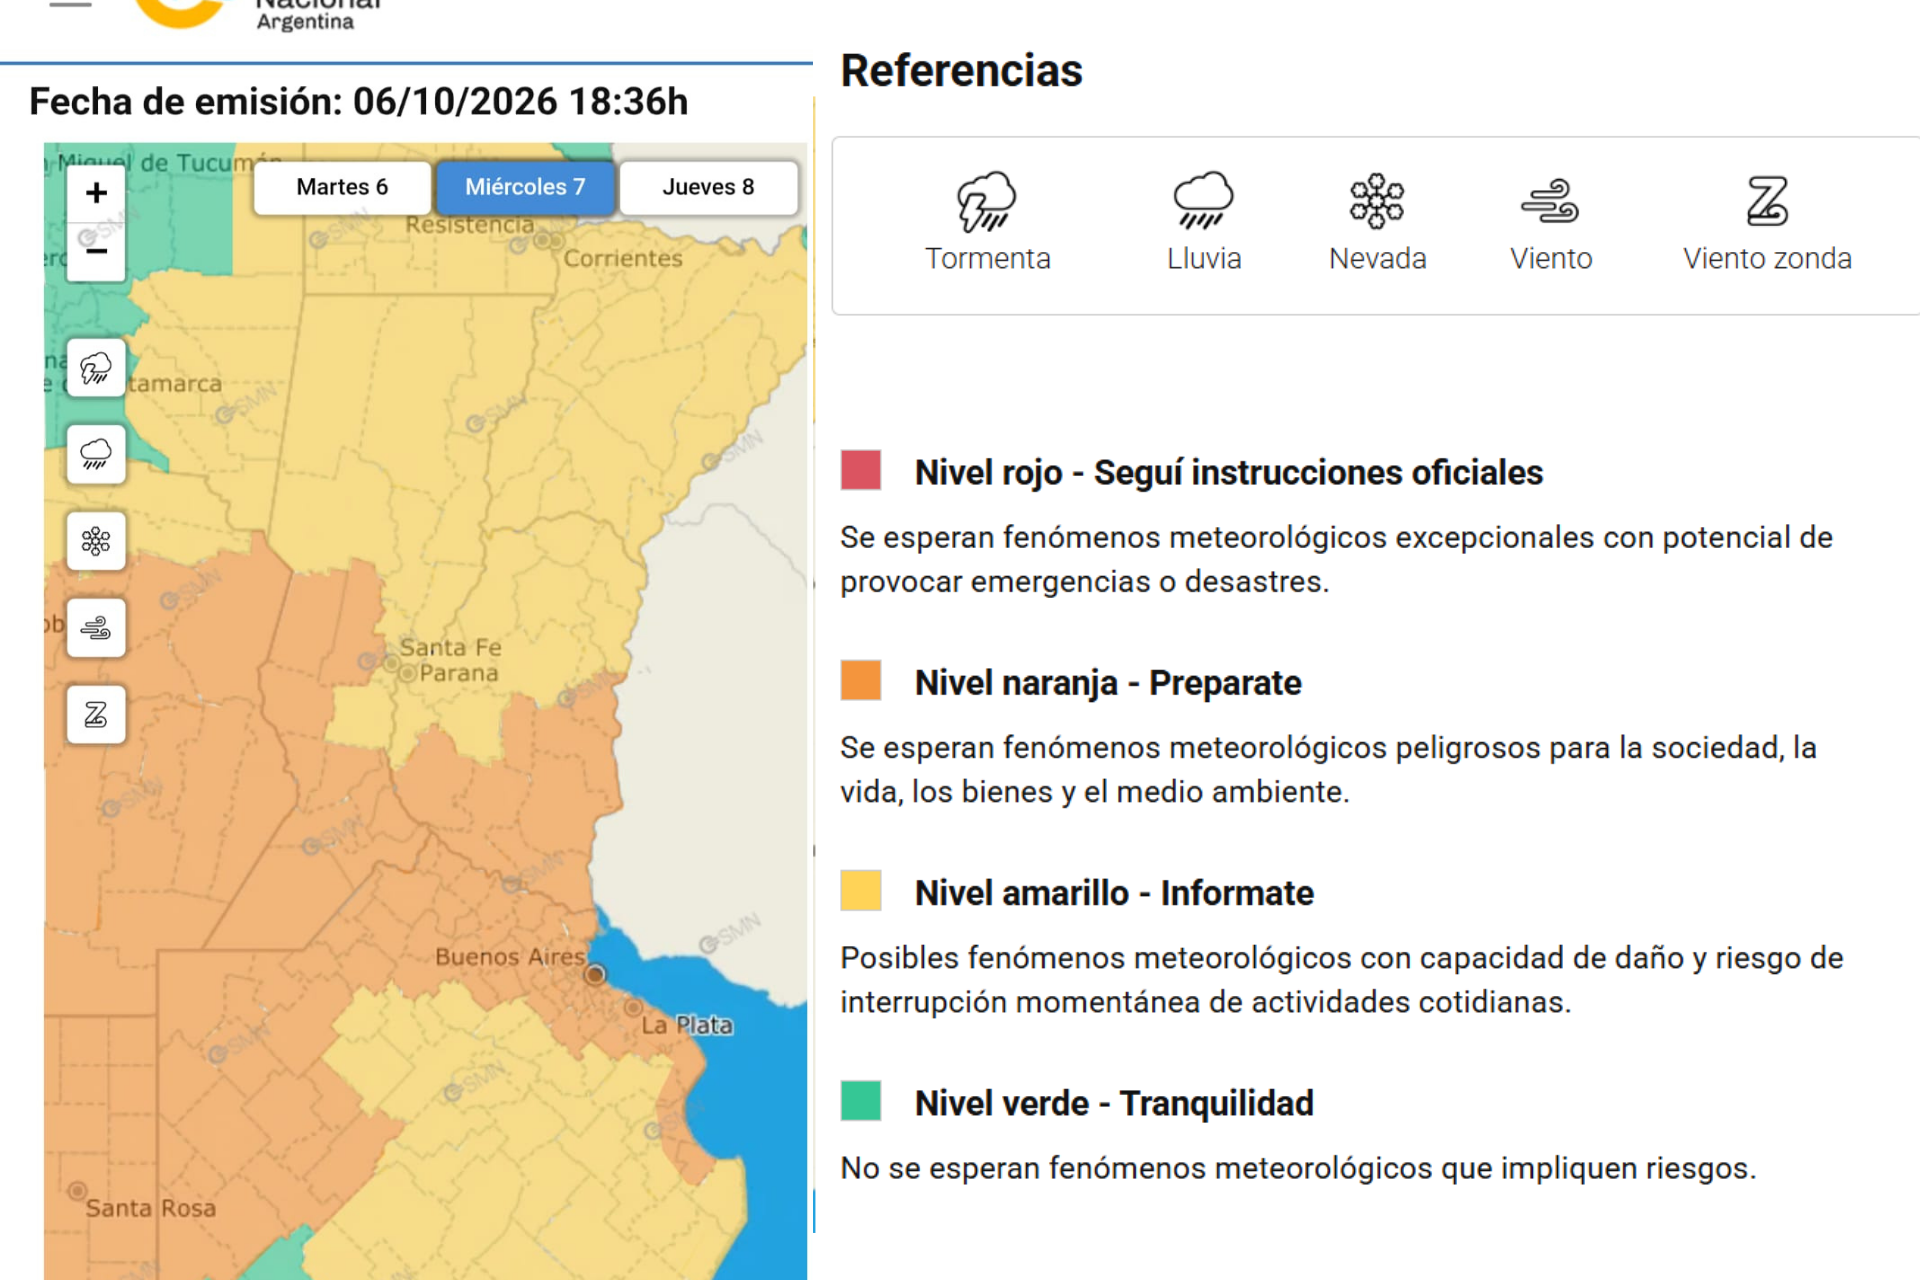
Task: Click the Viento icon in Referencias
Action: (1550, 201)
